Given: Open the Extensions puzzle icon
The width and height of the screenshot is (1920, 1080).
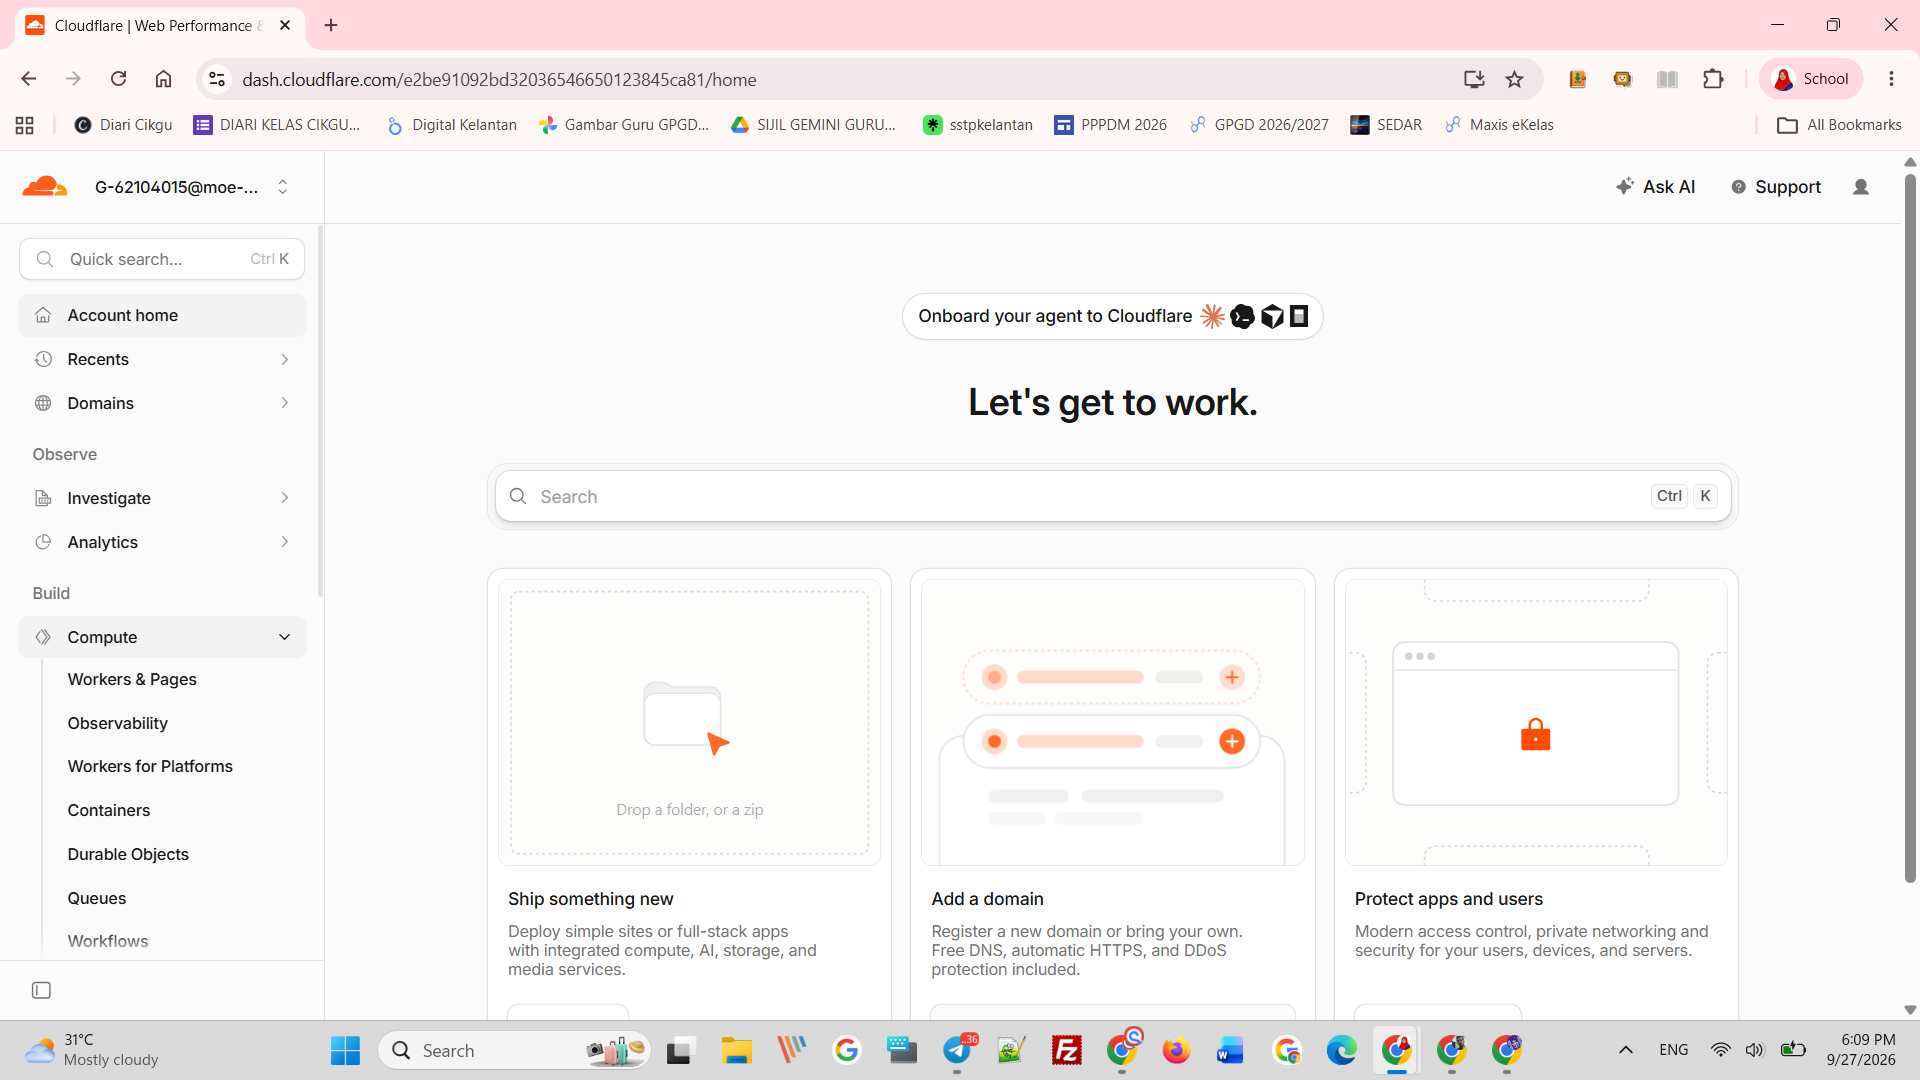Looking at the screenshot, I should (1713, 79).
